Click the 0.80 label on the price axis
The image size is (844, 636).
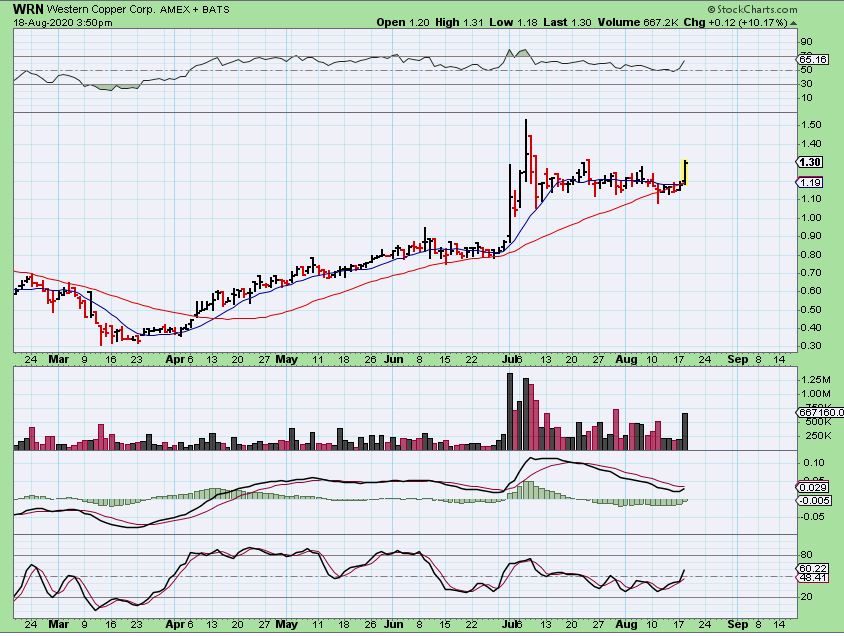[811, 255]
